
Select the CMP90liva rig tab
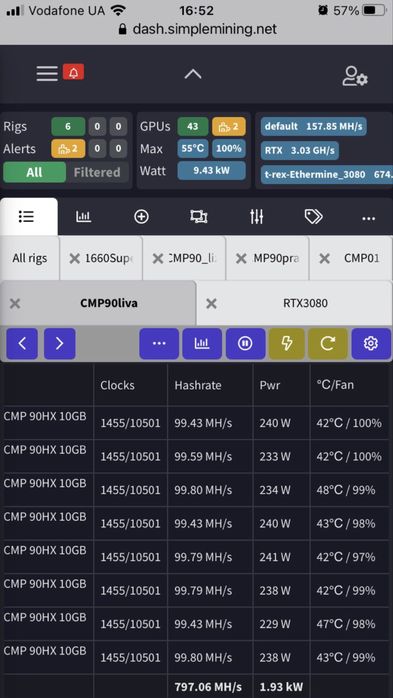point(109,304)
